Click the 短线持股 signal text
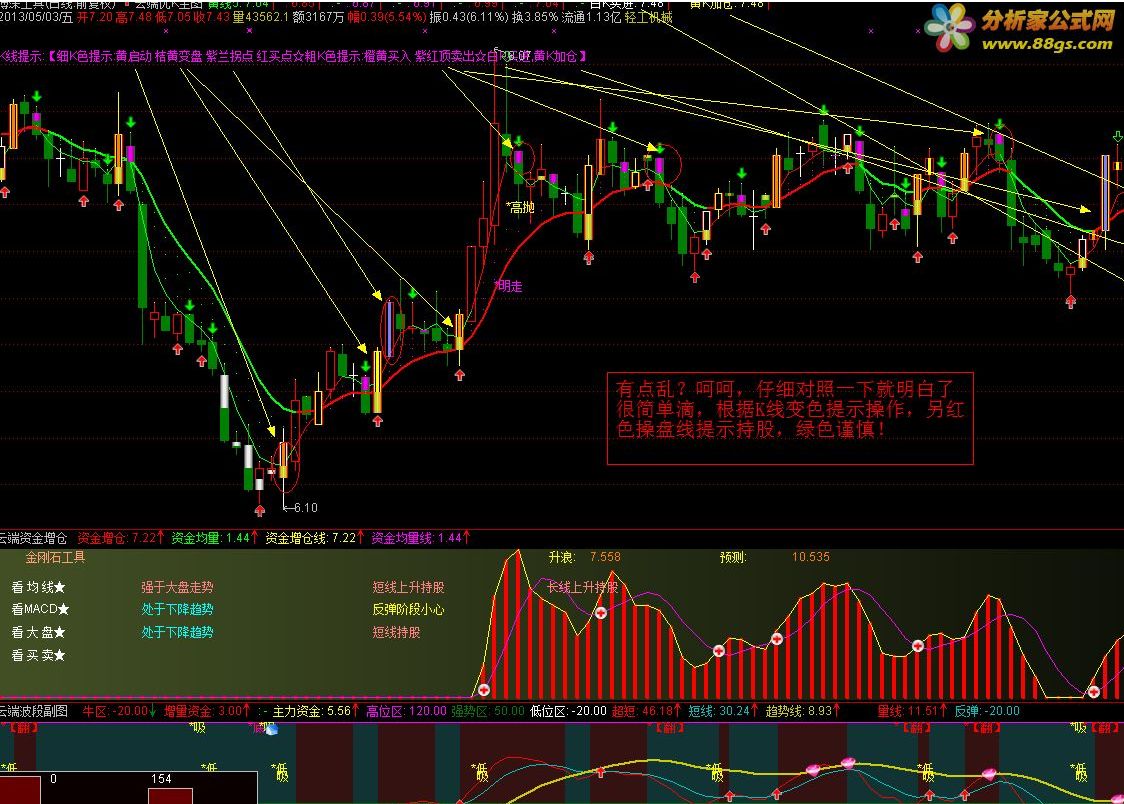 pos(396,632)
